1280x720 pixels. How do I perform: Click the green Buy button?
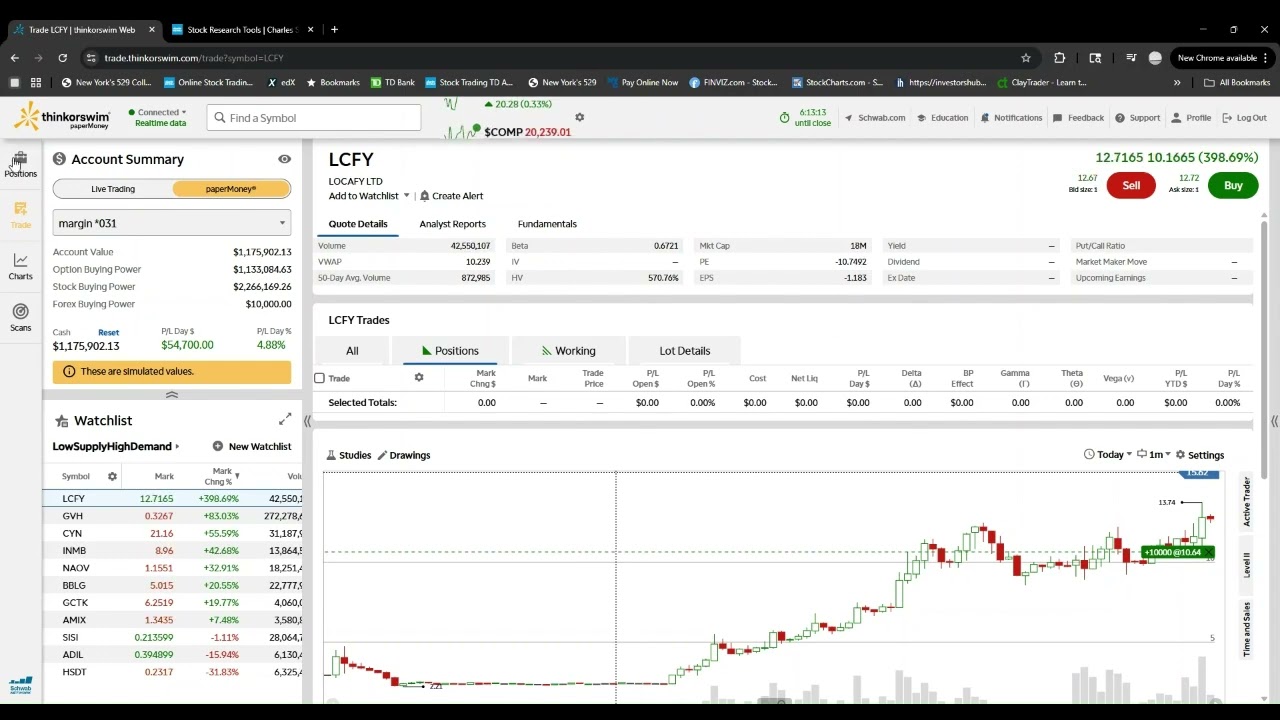pyautogui.click(x=1233, y=186)
